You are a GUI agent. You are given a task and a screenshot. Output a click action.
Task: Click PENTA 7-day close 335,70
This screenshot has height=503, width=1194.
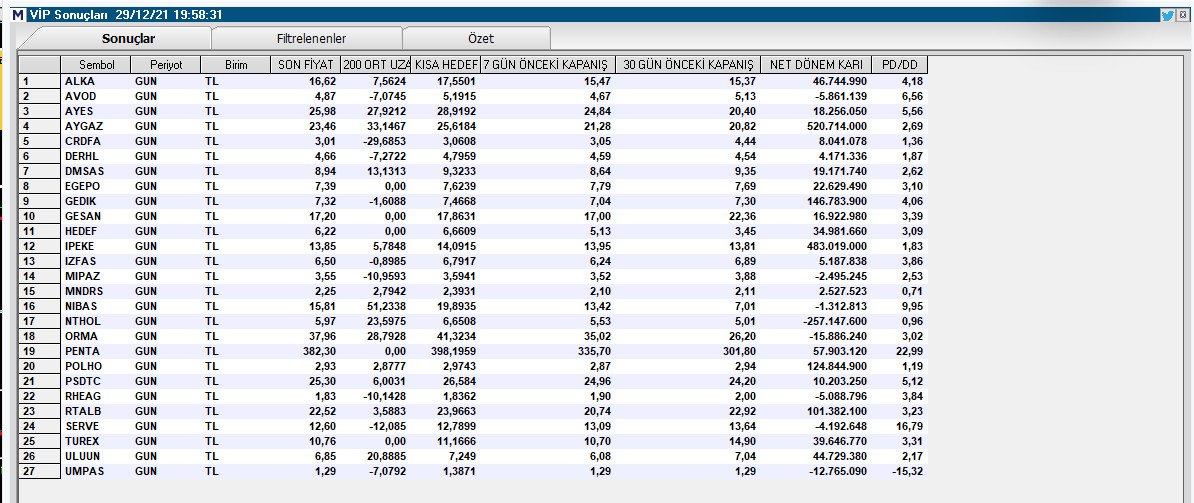point(594,352)
